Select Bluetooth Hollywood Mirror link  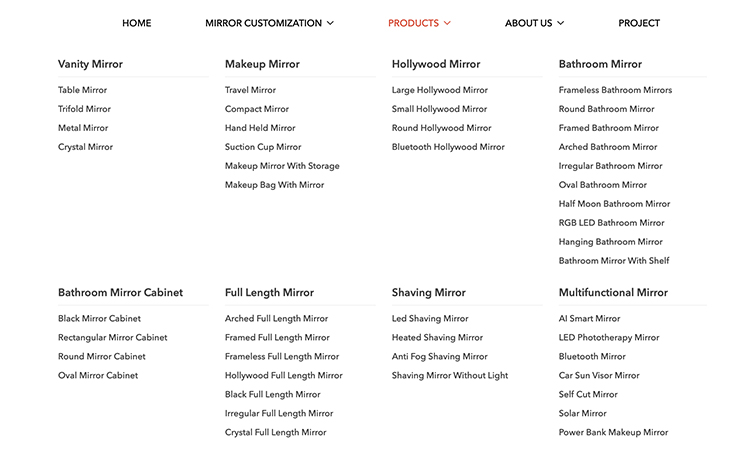(448, 147)
